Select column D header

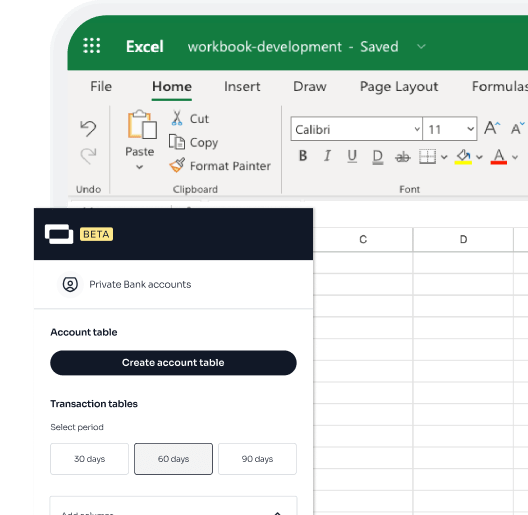click(463, 239)
